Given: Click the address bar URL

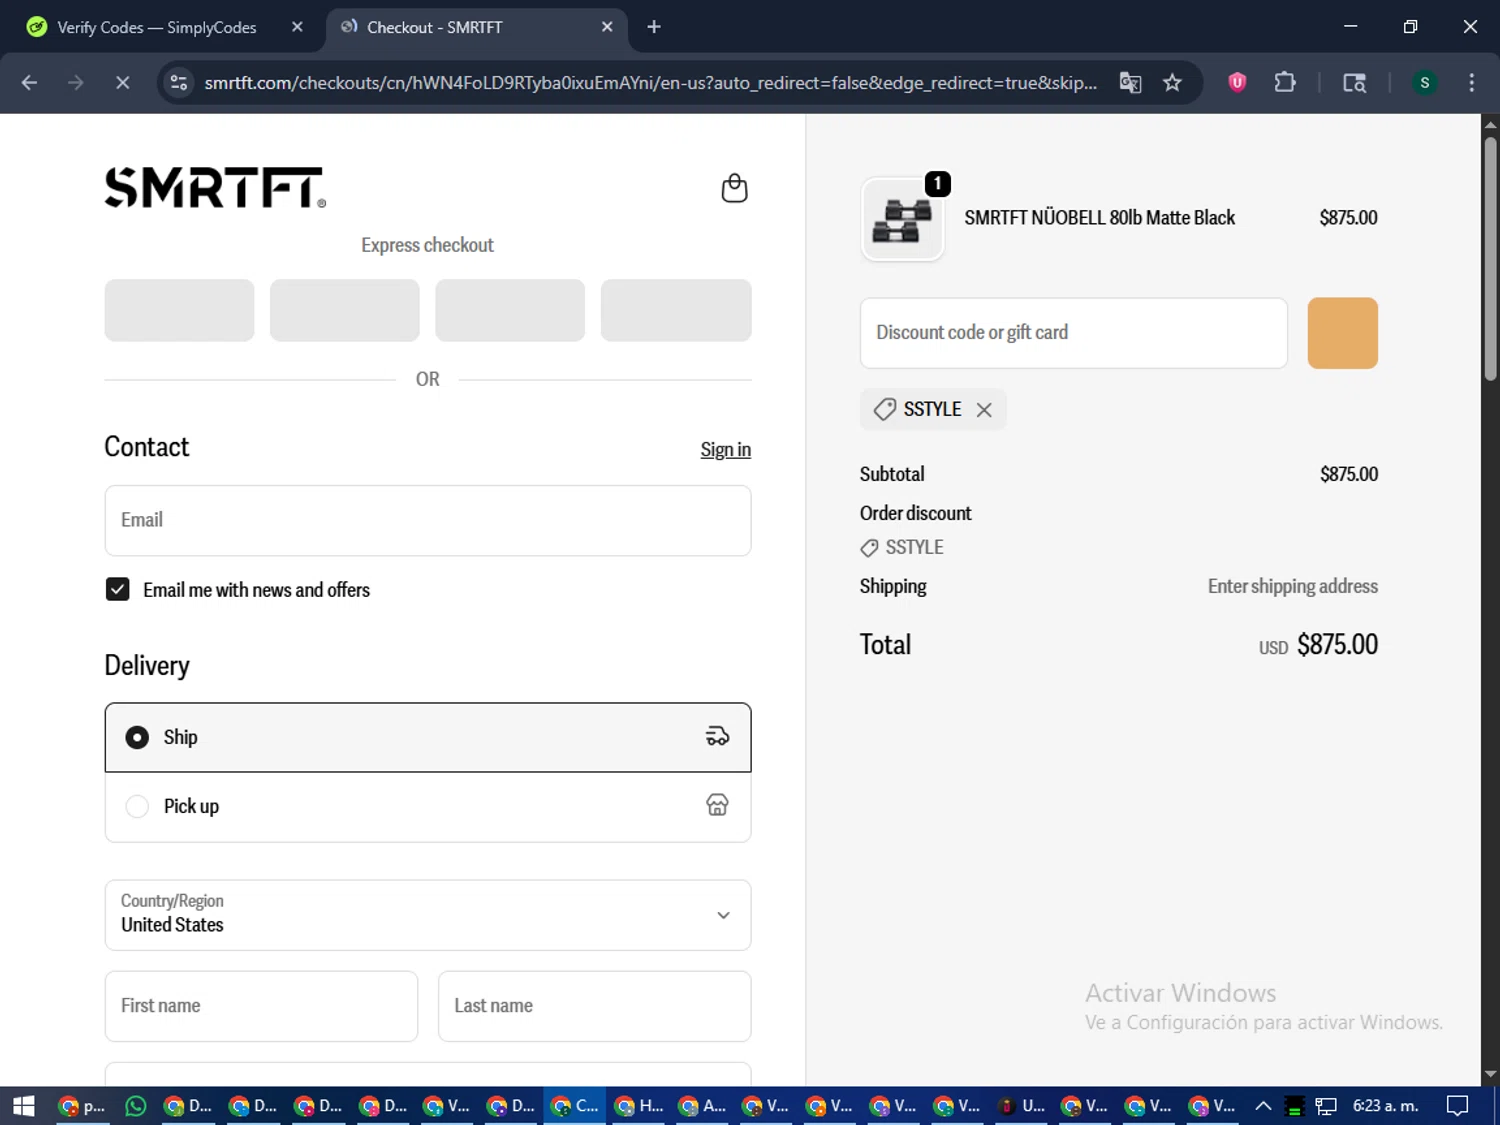Looking at the screenshot, I should pos(650,83).
